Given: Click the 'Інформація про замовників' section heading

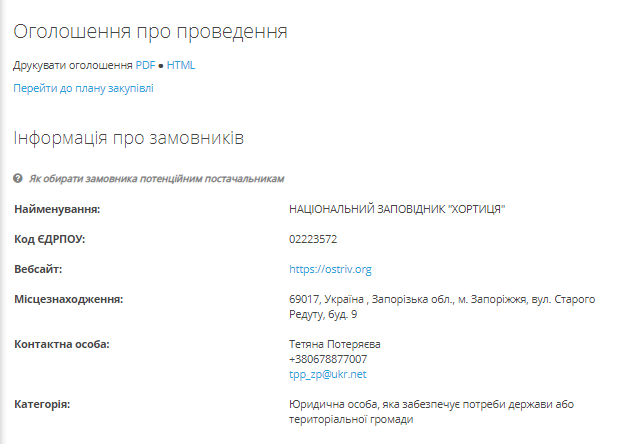Looking at the screenshot, I should point(129,138).
